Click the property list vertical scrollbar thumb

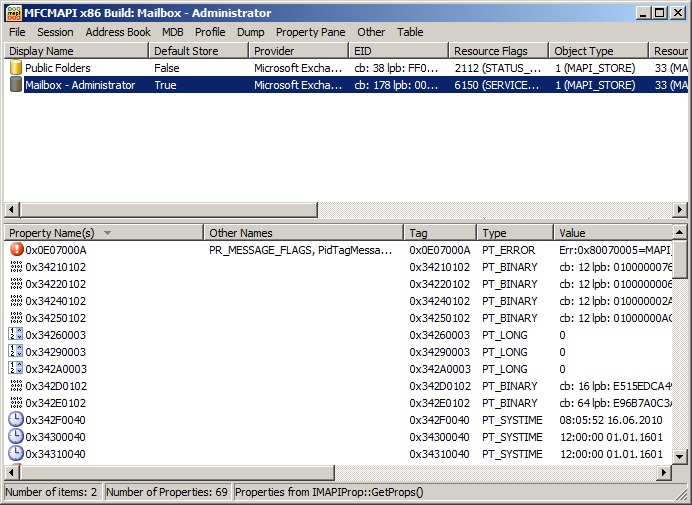click(x=680, y=259)
